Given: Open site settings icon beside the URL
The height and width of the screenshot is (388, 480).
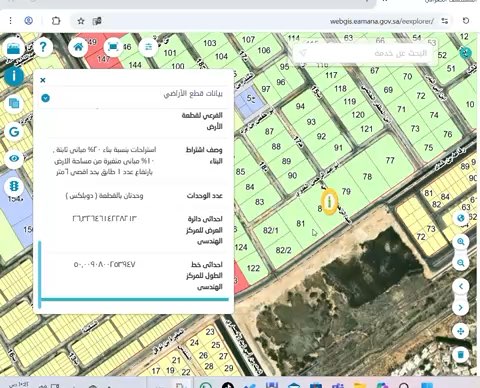Looking at the screenshot, I should click(x=445, y=21).
